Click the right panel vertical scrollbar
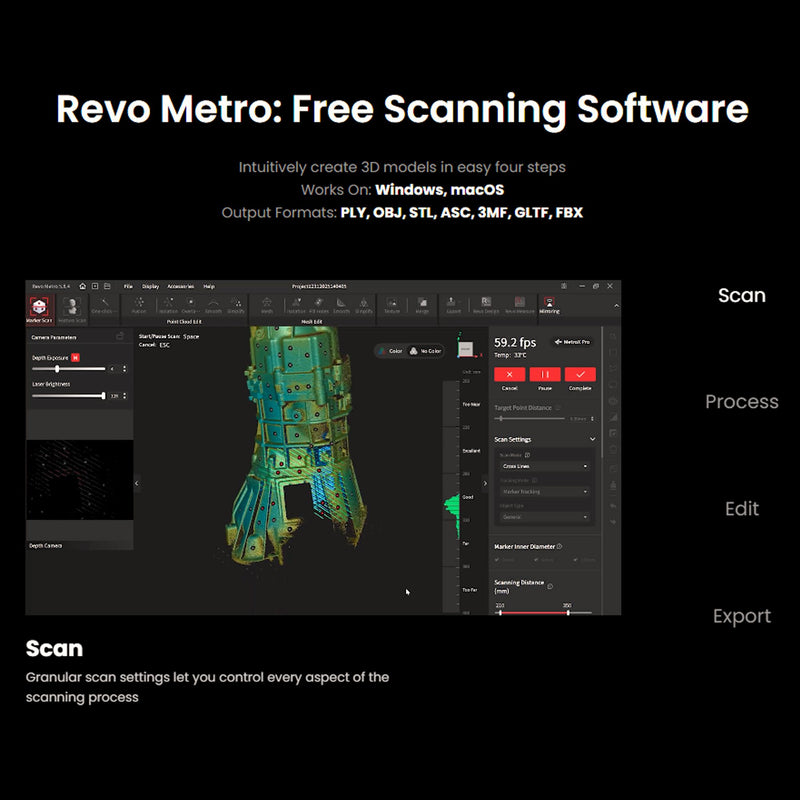Viewport: 800px width, 800px height. pyautogui.click(x=603, y=393)
